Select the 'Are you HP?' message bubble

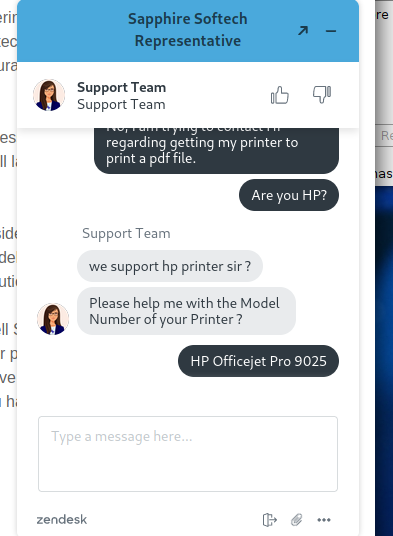289,195
